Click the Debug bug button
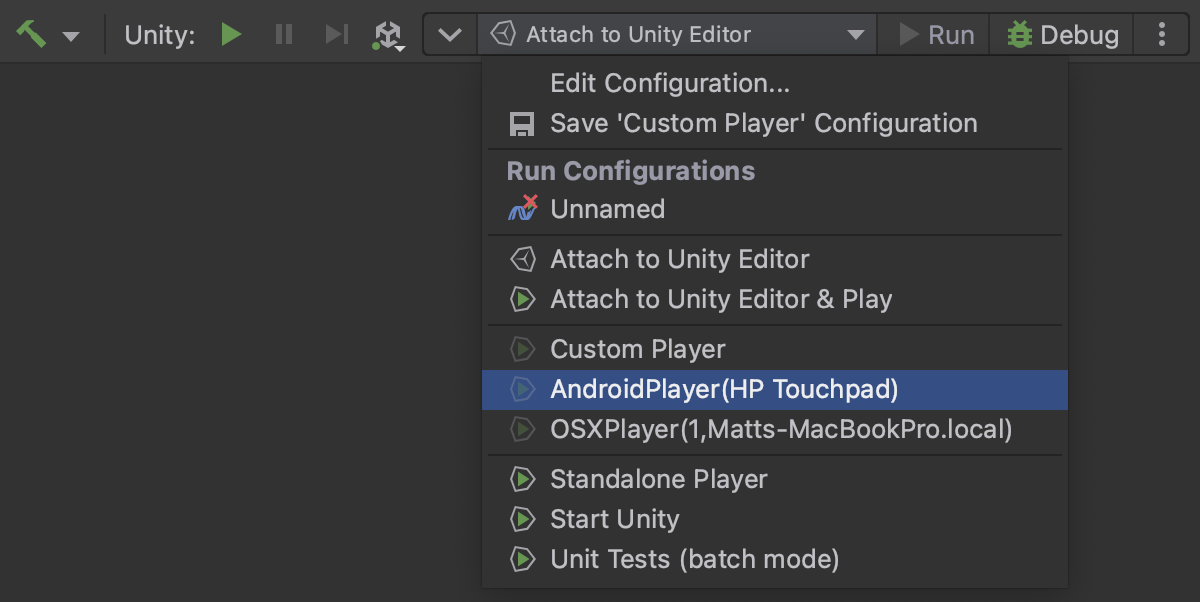Image resolution: width=1200 pixels, height=602 pixels. [1062, 35]
